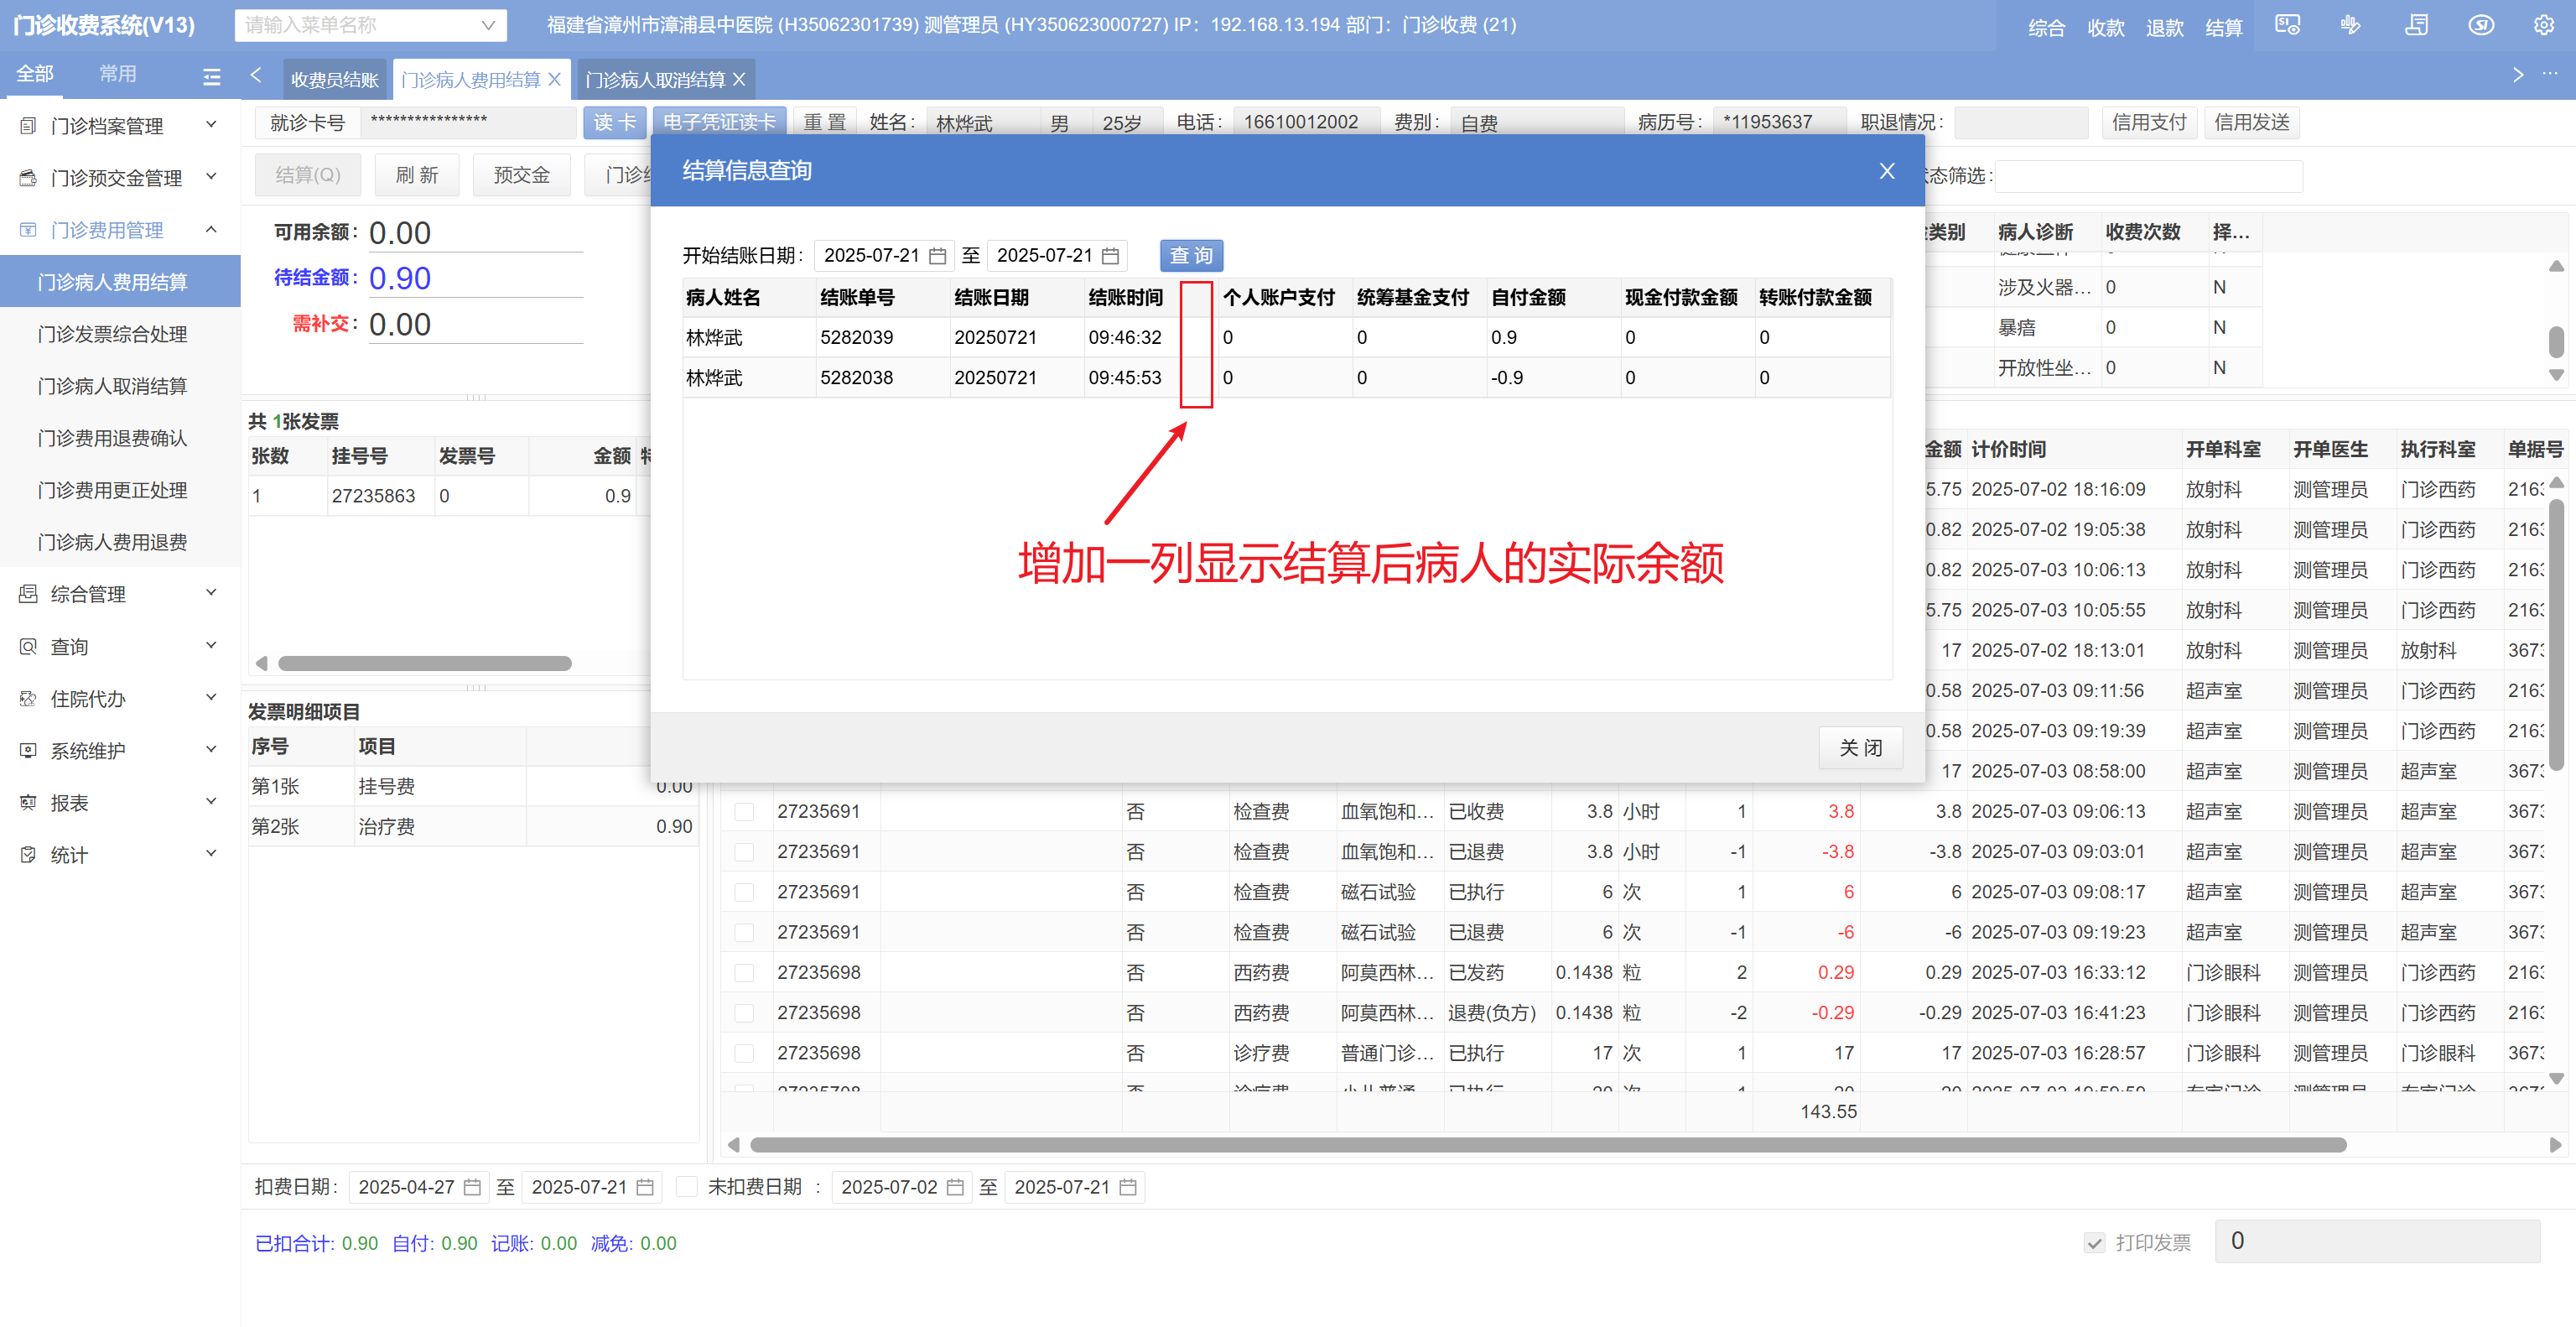Collapse sidebar with the hamburger menu icon
Screen dimensions: 2576x1327
[x=211, y=76]
